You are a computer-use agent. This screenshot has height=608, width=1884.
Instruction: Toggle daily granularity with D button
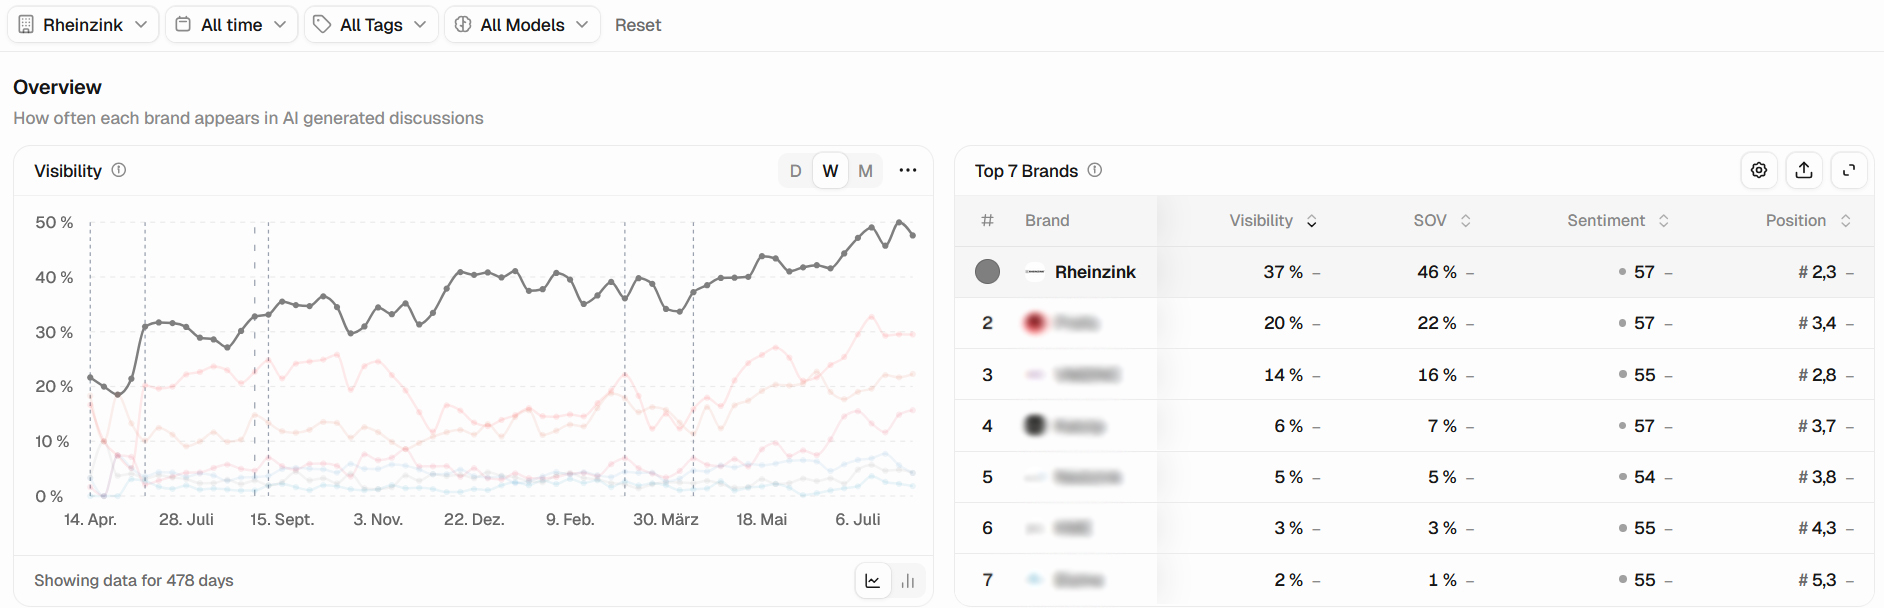(x=796, y=171)
